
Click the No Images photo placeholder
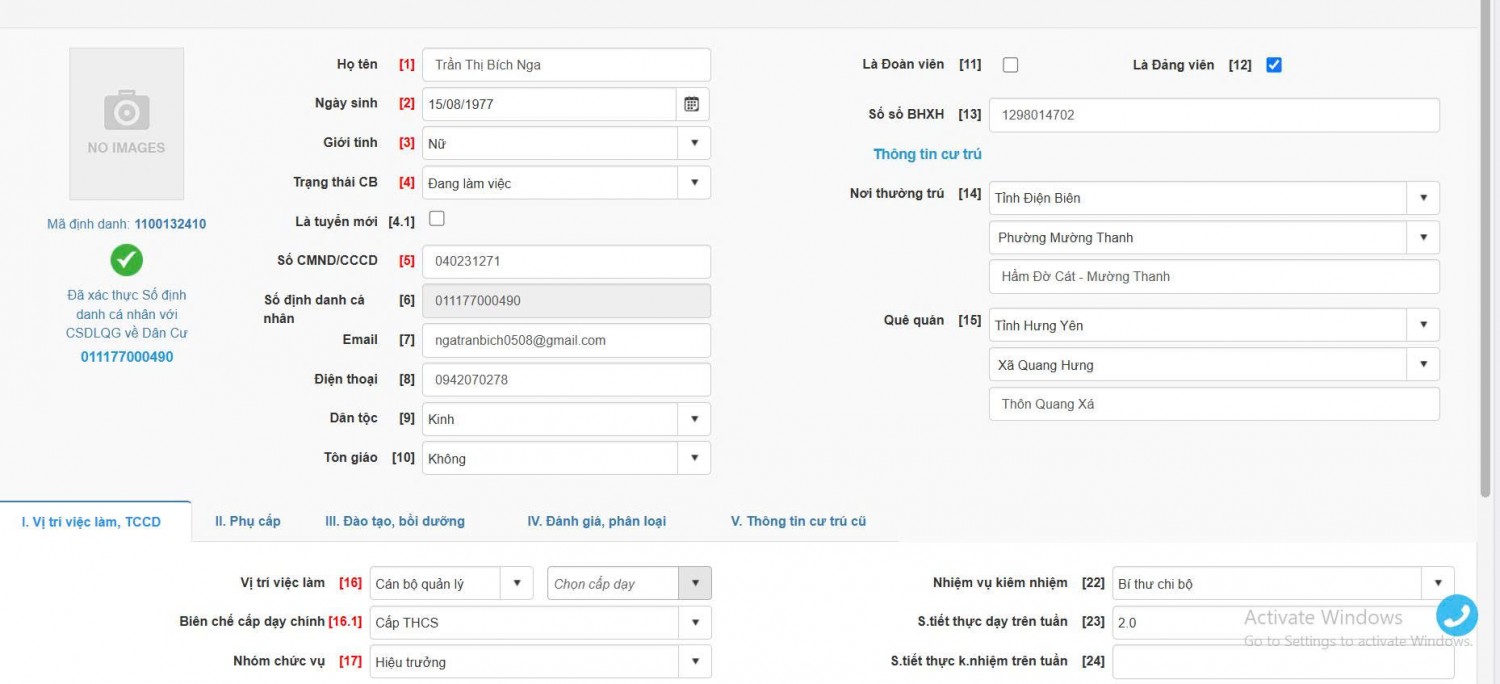point(126,124)
